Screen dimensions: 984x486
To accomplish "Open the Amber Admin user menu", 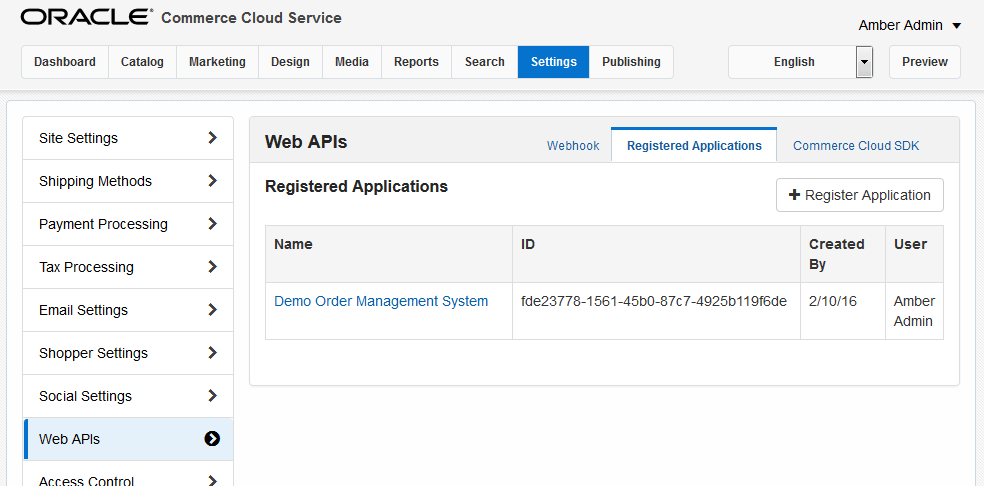I will [909, 25].
